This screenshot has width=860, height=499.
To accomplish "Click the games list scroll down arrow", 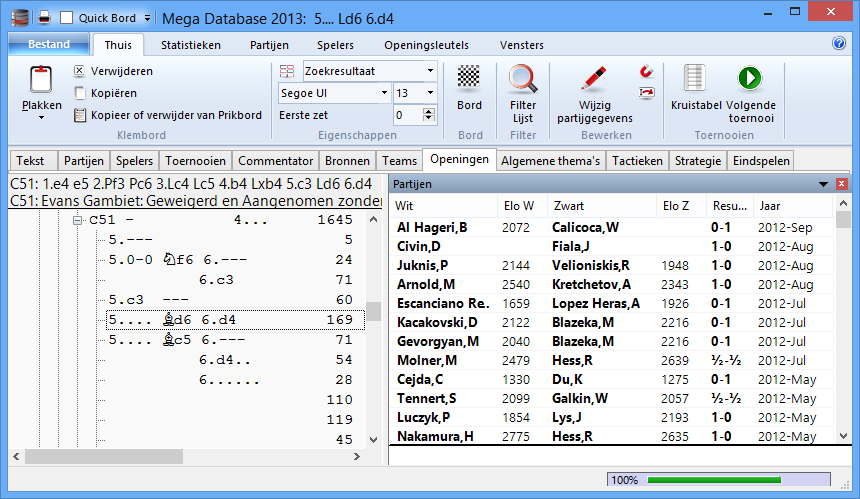I will coord(844,436).
